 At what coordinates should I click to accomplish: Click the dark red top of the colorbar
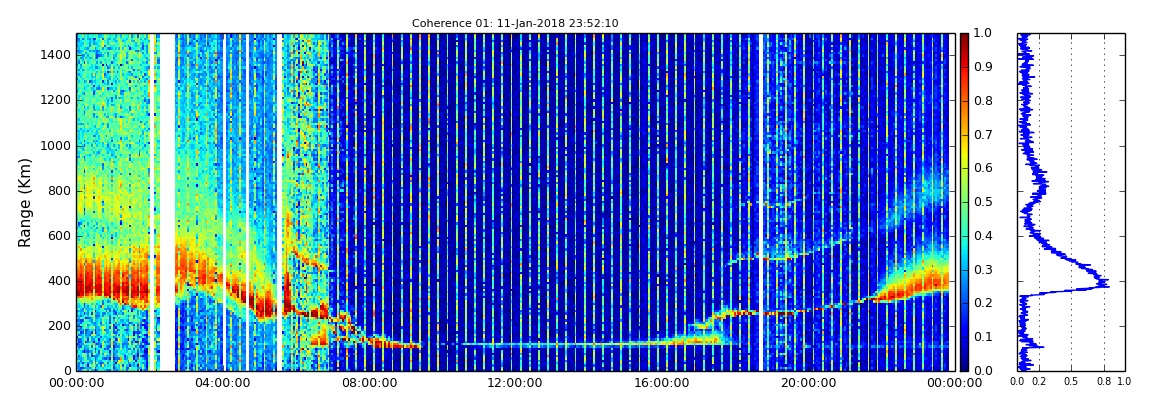(964, 38)
